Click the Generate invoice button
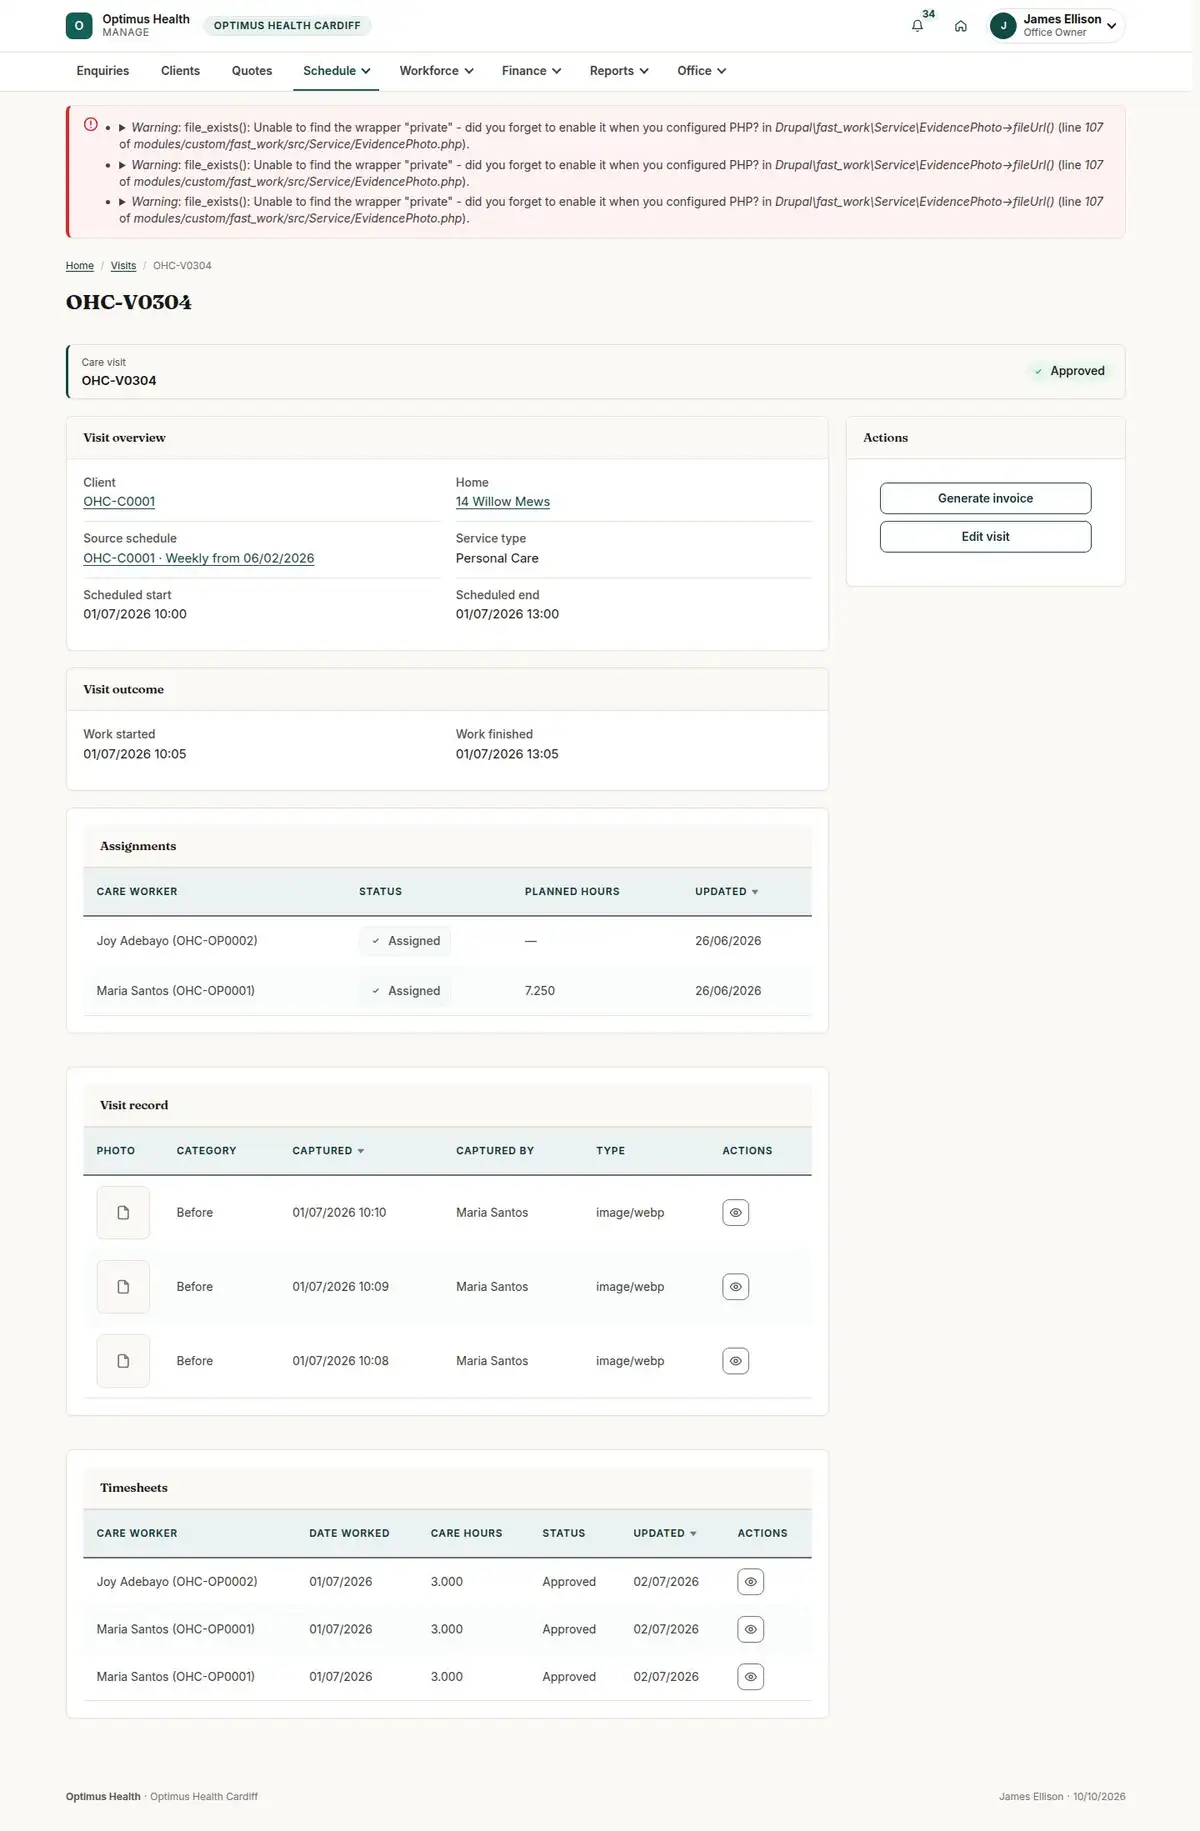The width and height of the screenshot is (1200, 1831). click(x=985, y=498)
